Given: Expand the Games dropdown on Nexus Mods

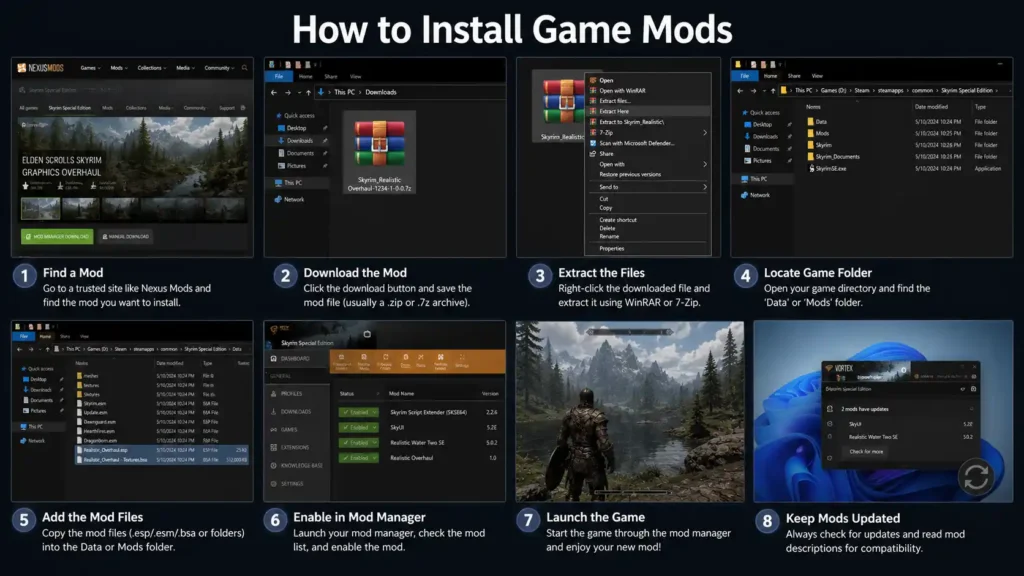Looking at the screenshot, I should pyautogui.click(x=90, y=68).
